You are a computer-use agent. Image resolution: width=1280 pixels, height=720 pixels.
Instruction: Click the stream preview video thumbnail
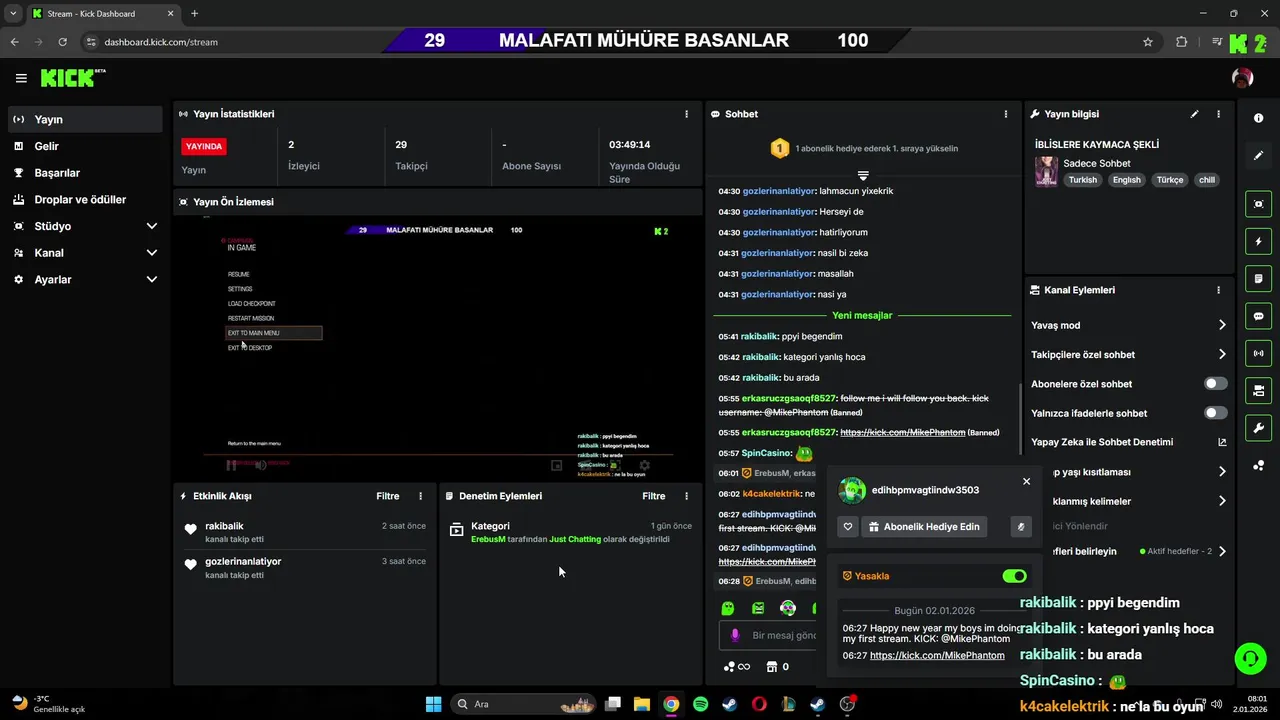click(x=437, y=348)
